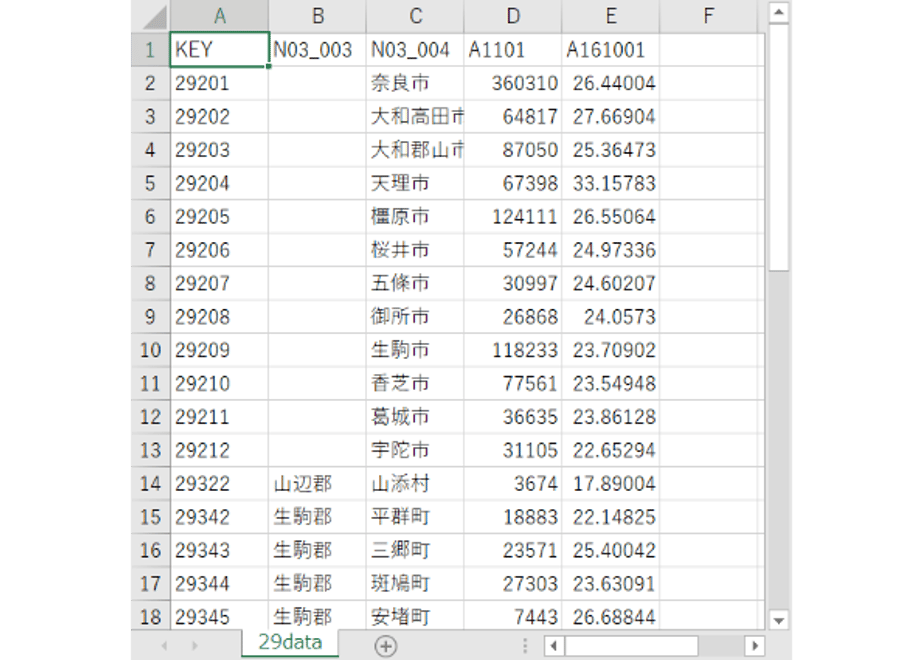The height and width of the screenshot is (660, 924).
Task: Click the next sheet navigation arrow
Action: click(194, 646)
